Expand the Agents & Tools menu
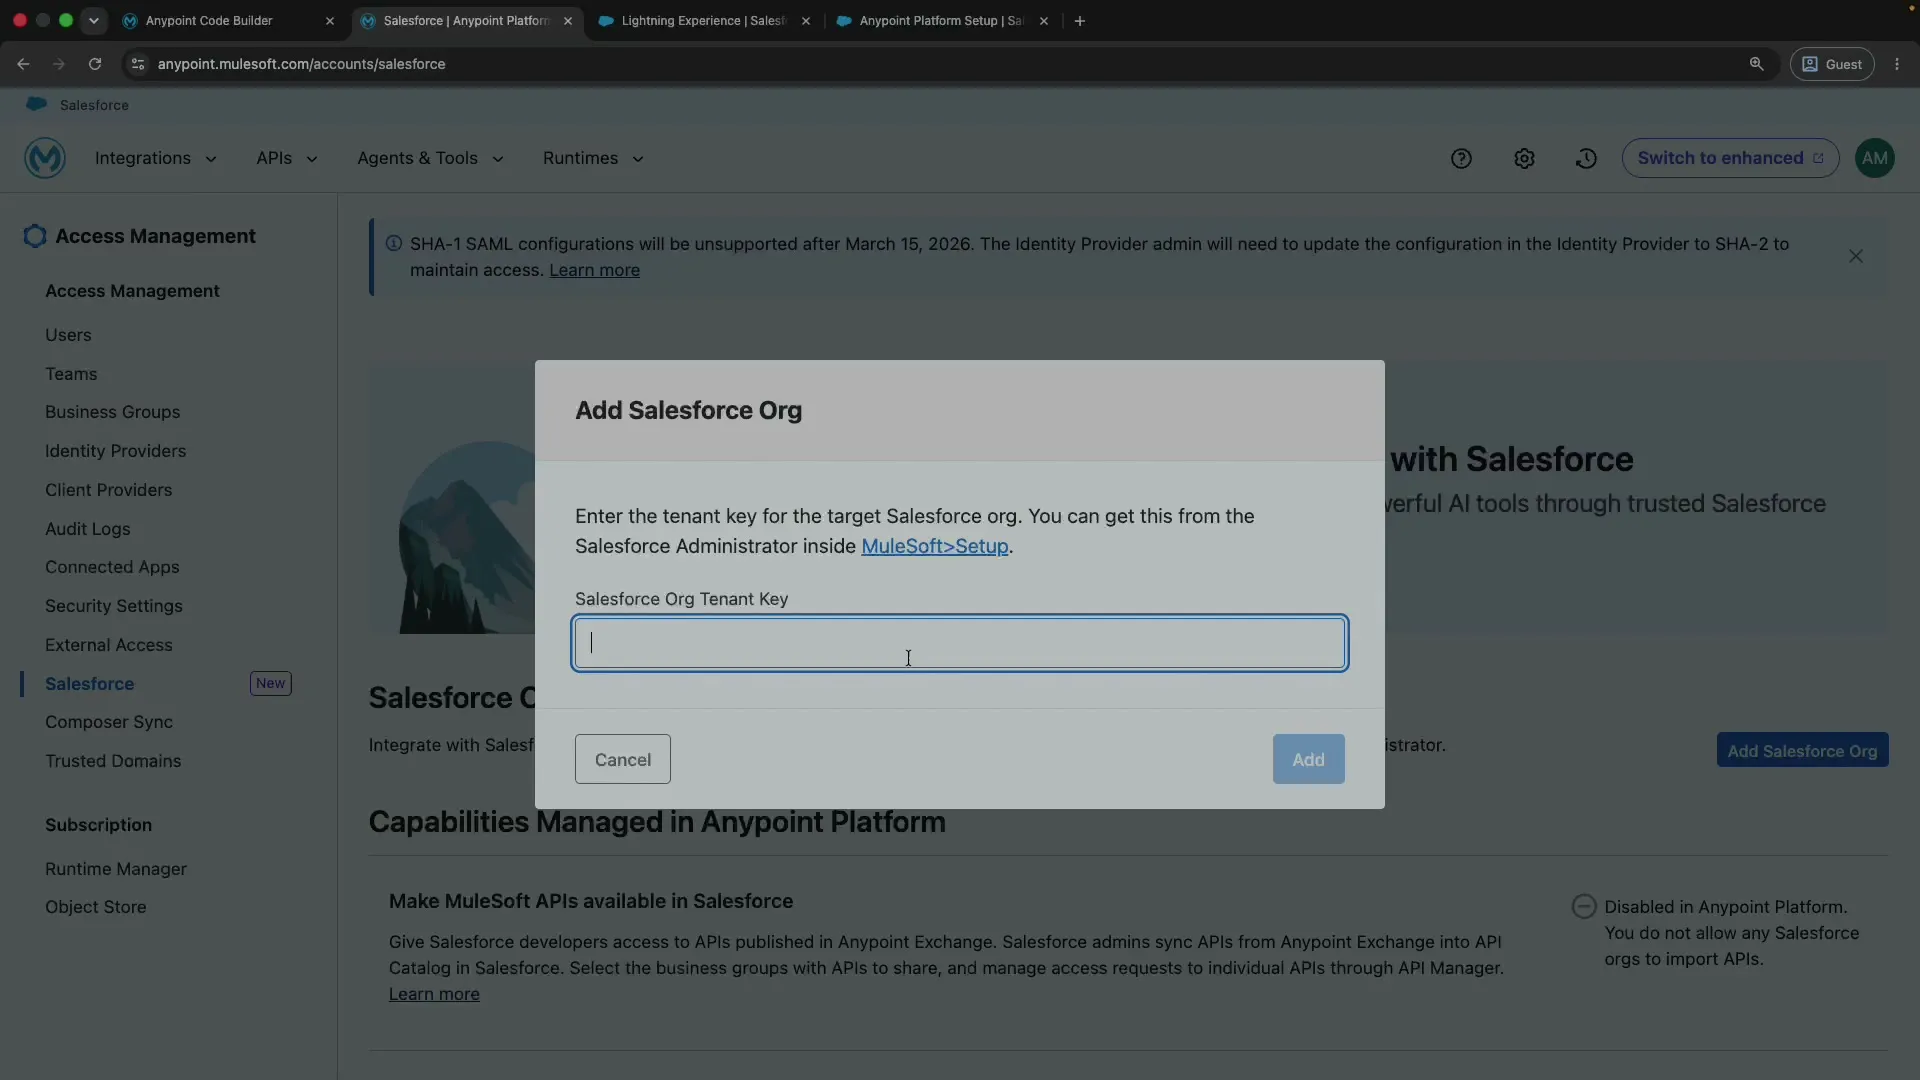1920x1080 pixels. 430,158
